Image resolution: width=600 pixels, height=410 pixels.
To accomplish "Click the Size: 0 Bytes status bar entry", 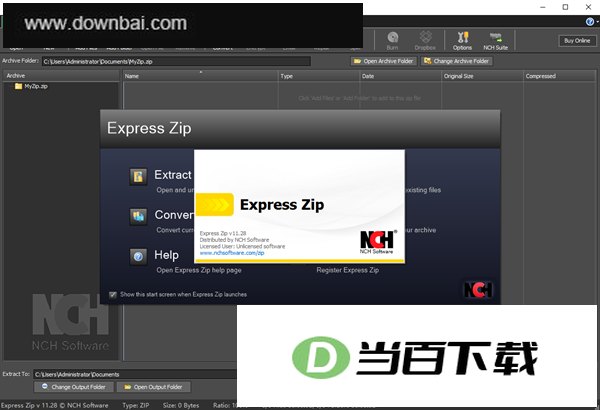I will click(x=181, y=405).
